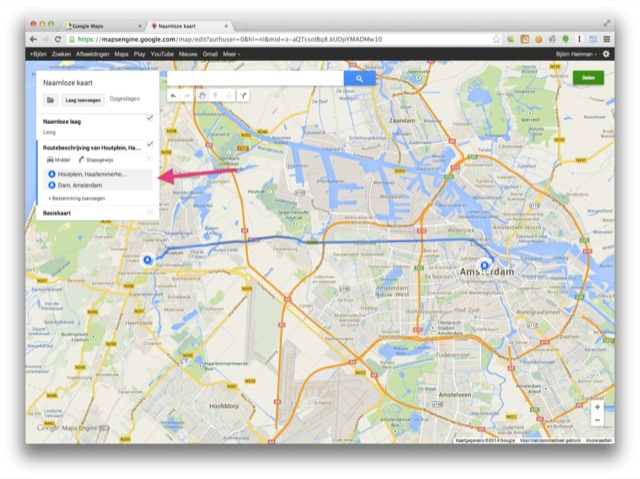Close the Google Maps browser tab

pyautogui.click(x=140, y=26)
